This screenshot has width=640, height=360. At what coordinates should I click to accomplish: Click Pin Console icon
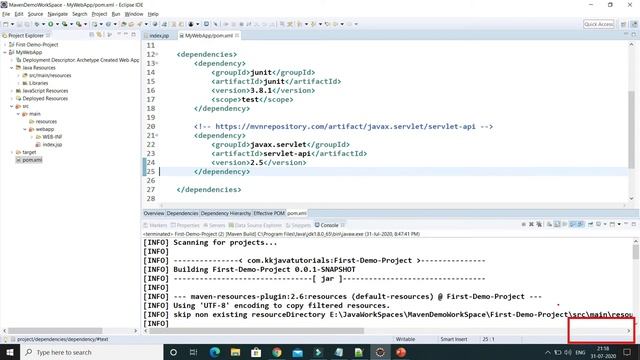[591, 224]
